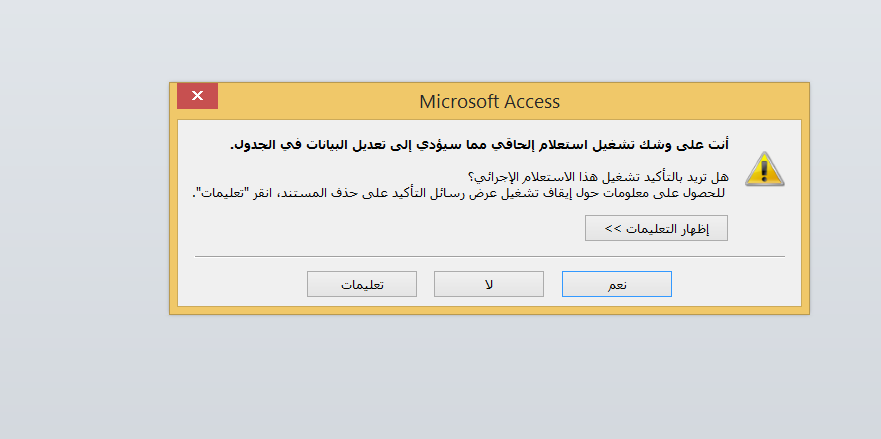Click the question line beginning هل تريد
This screenshot has height=439, width=881.
(x=598, y=176)
